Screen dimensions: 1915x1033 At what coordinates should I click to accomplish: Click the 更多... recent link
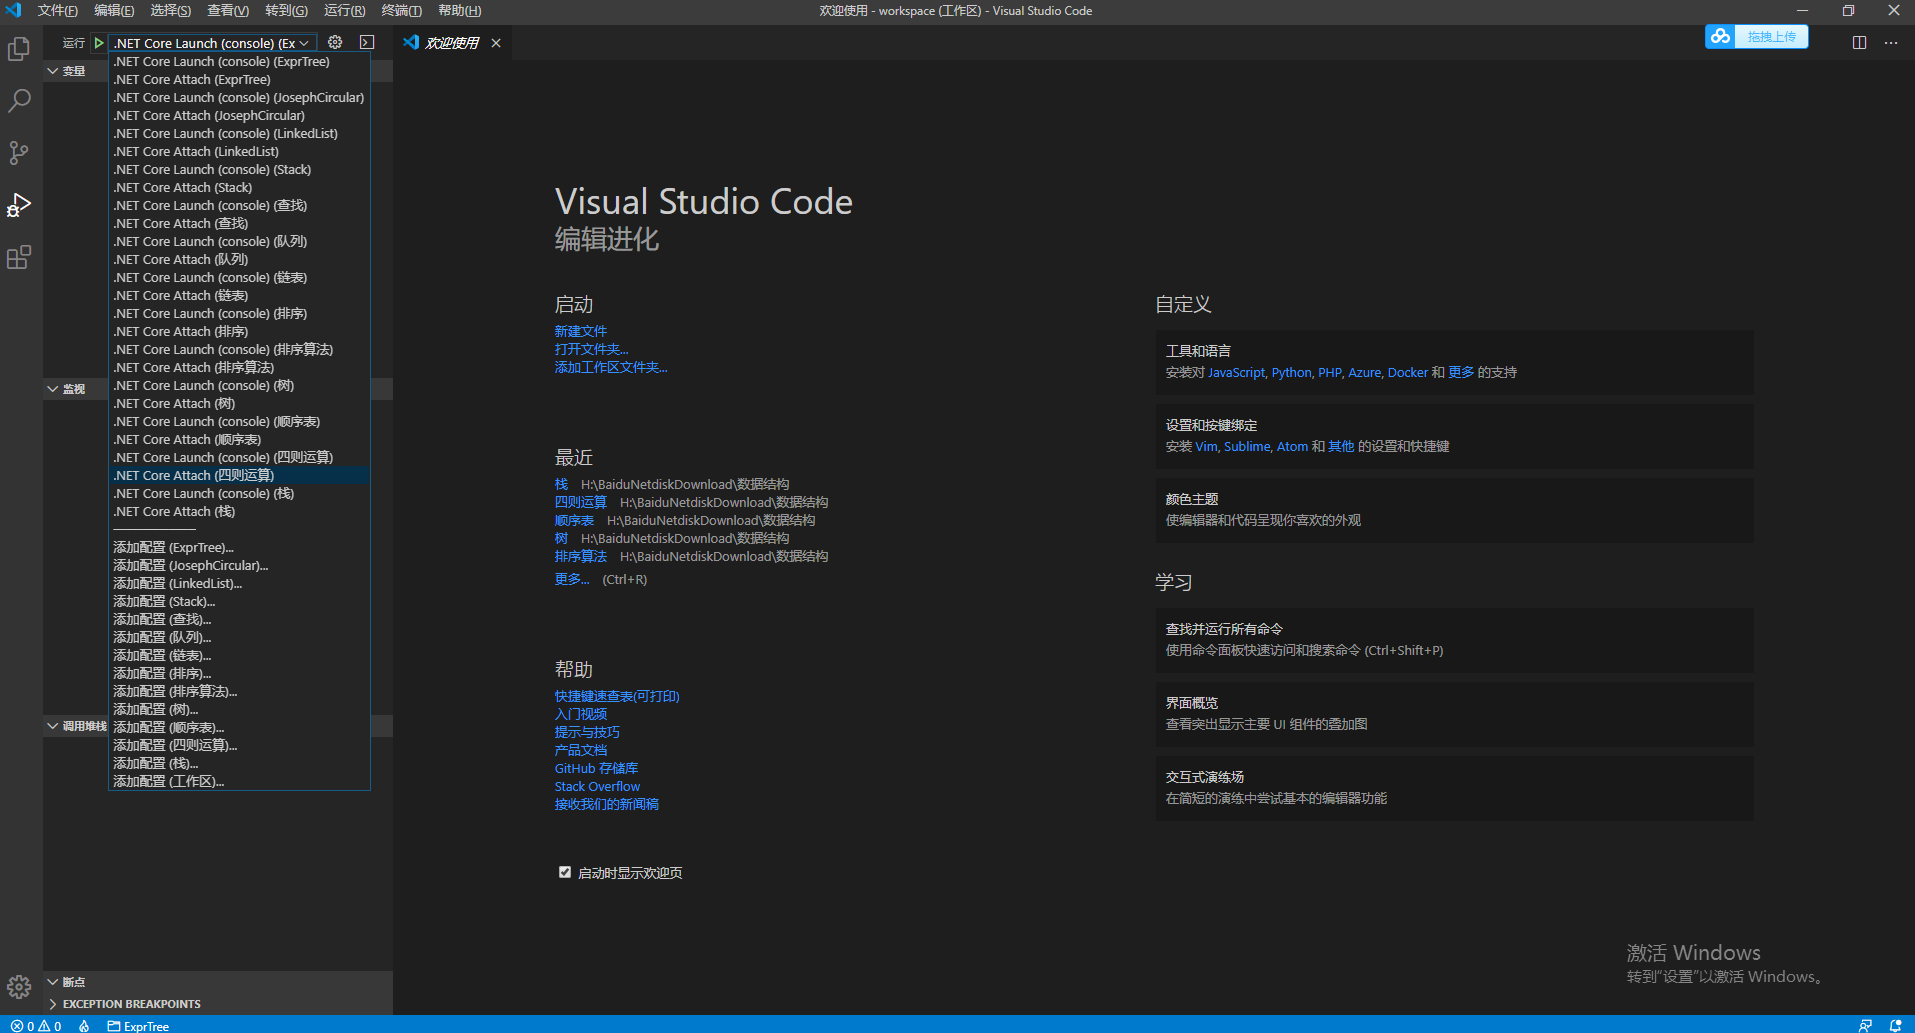point(572,579)
